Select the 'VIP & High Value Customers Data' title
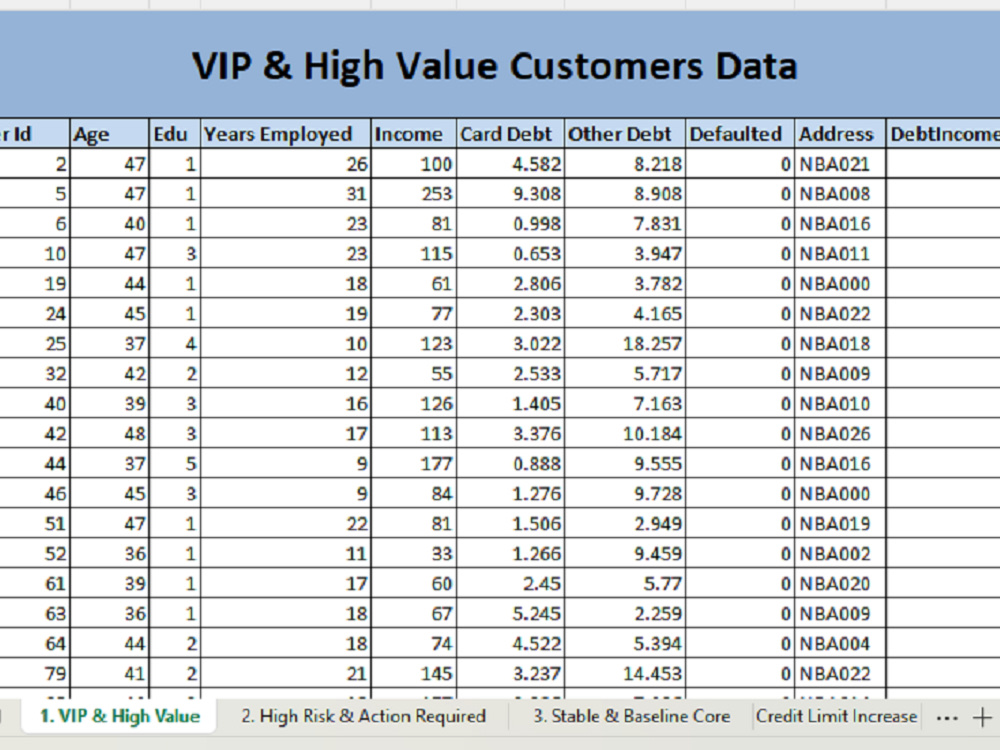Screen dimensions: 1000x750 click(x=494, y=65)
